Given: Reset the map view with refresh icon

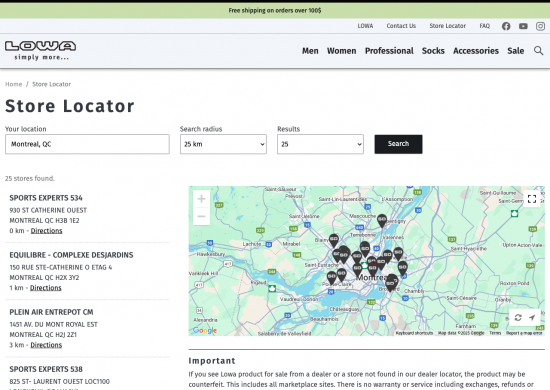Looking at the screenshot, I should 518,317.
